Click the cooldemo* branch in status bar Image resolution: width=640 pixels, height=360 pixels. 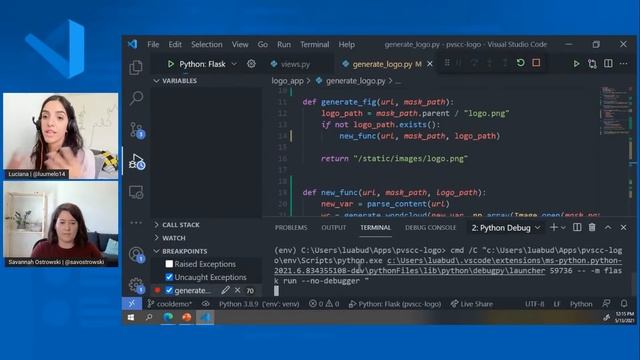coord(169,304)
